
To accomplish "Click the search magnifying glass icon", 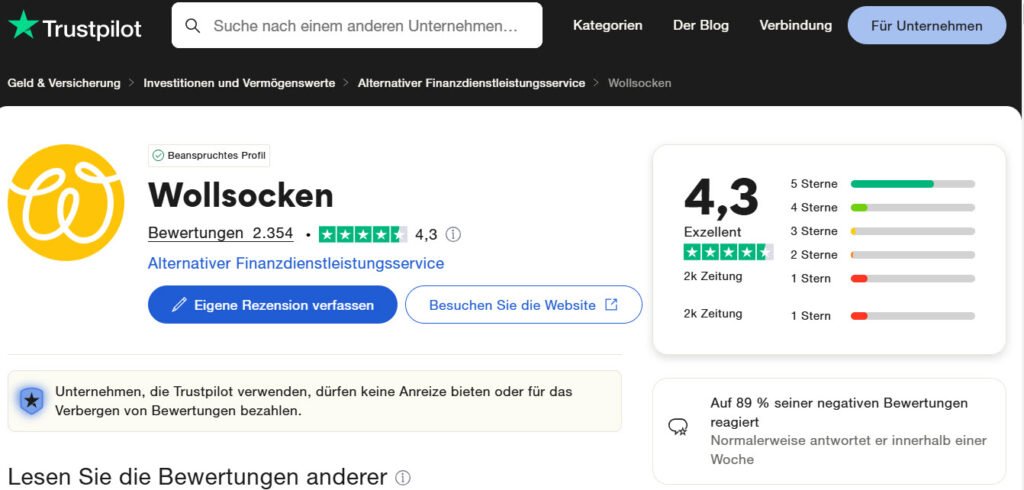I will pyautogui.click(x=193, y=26).
